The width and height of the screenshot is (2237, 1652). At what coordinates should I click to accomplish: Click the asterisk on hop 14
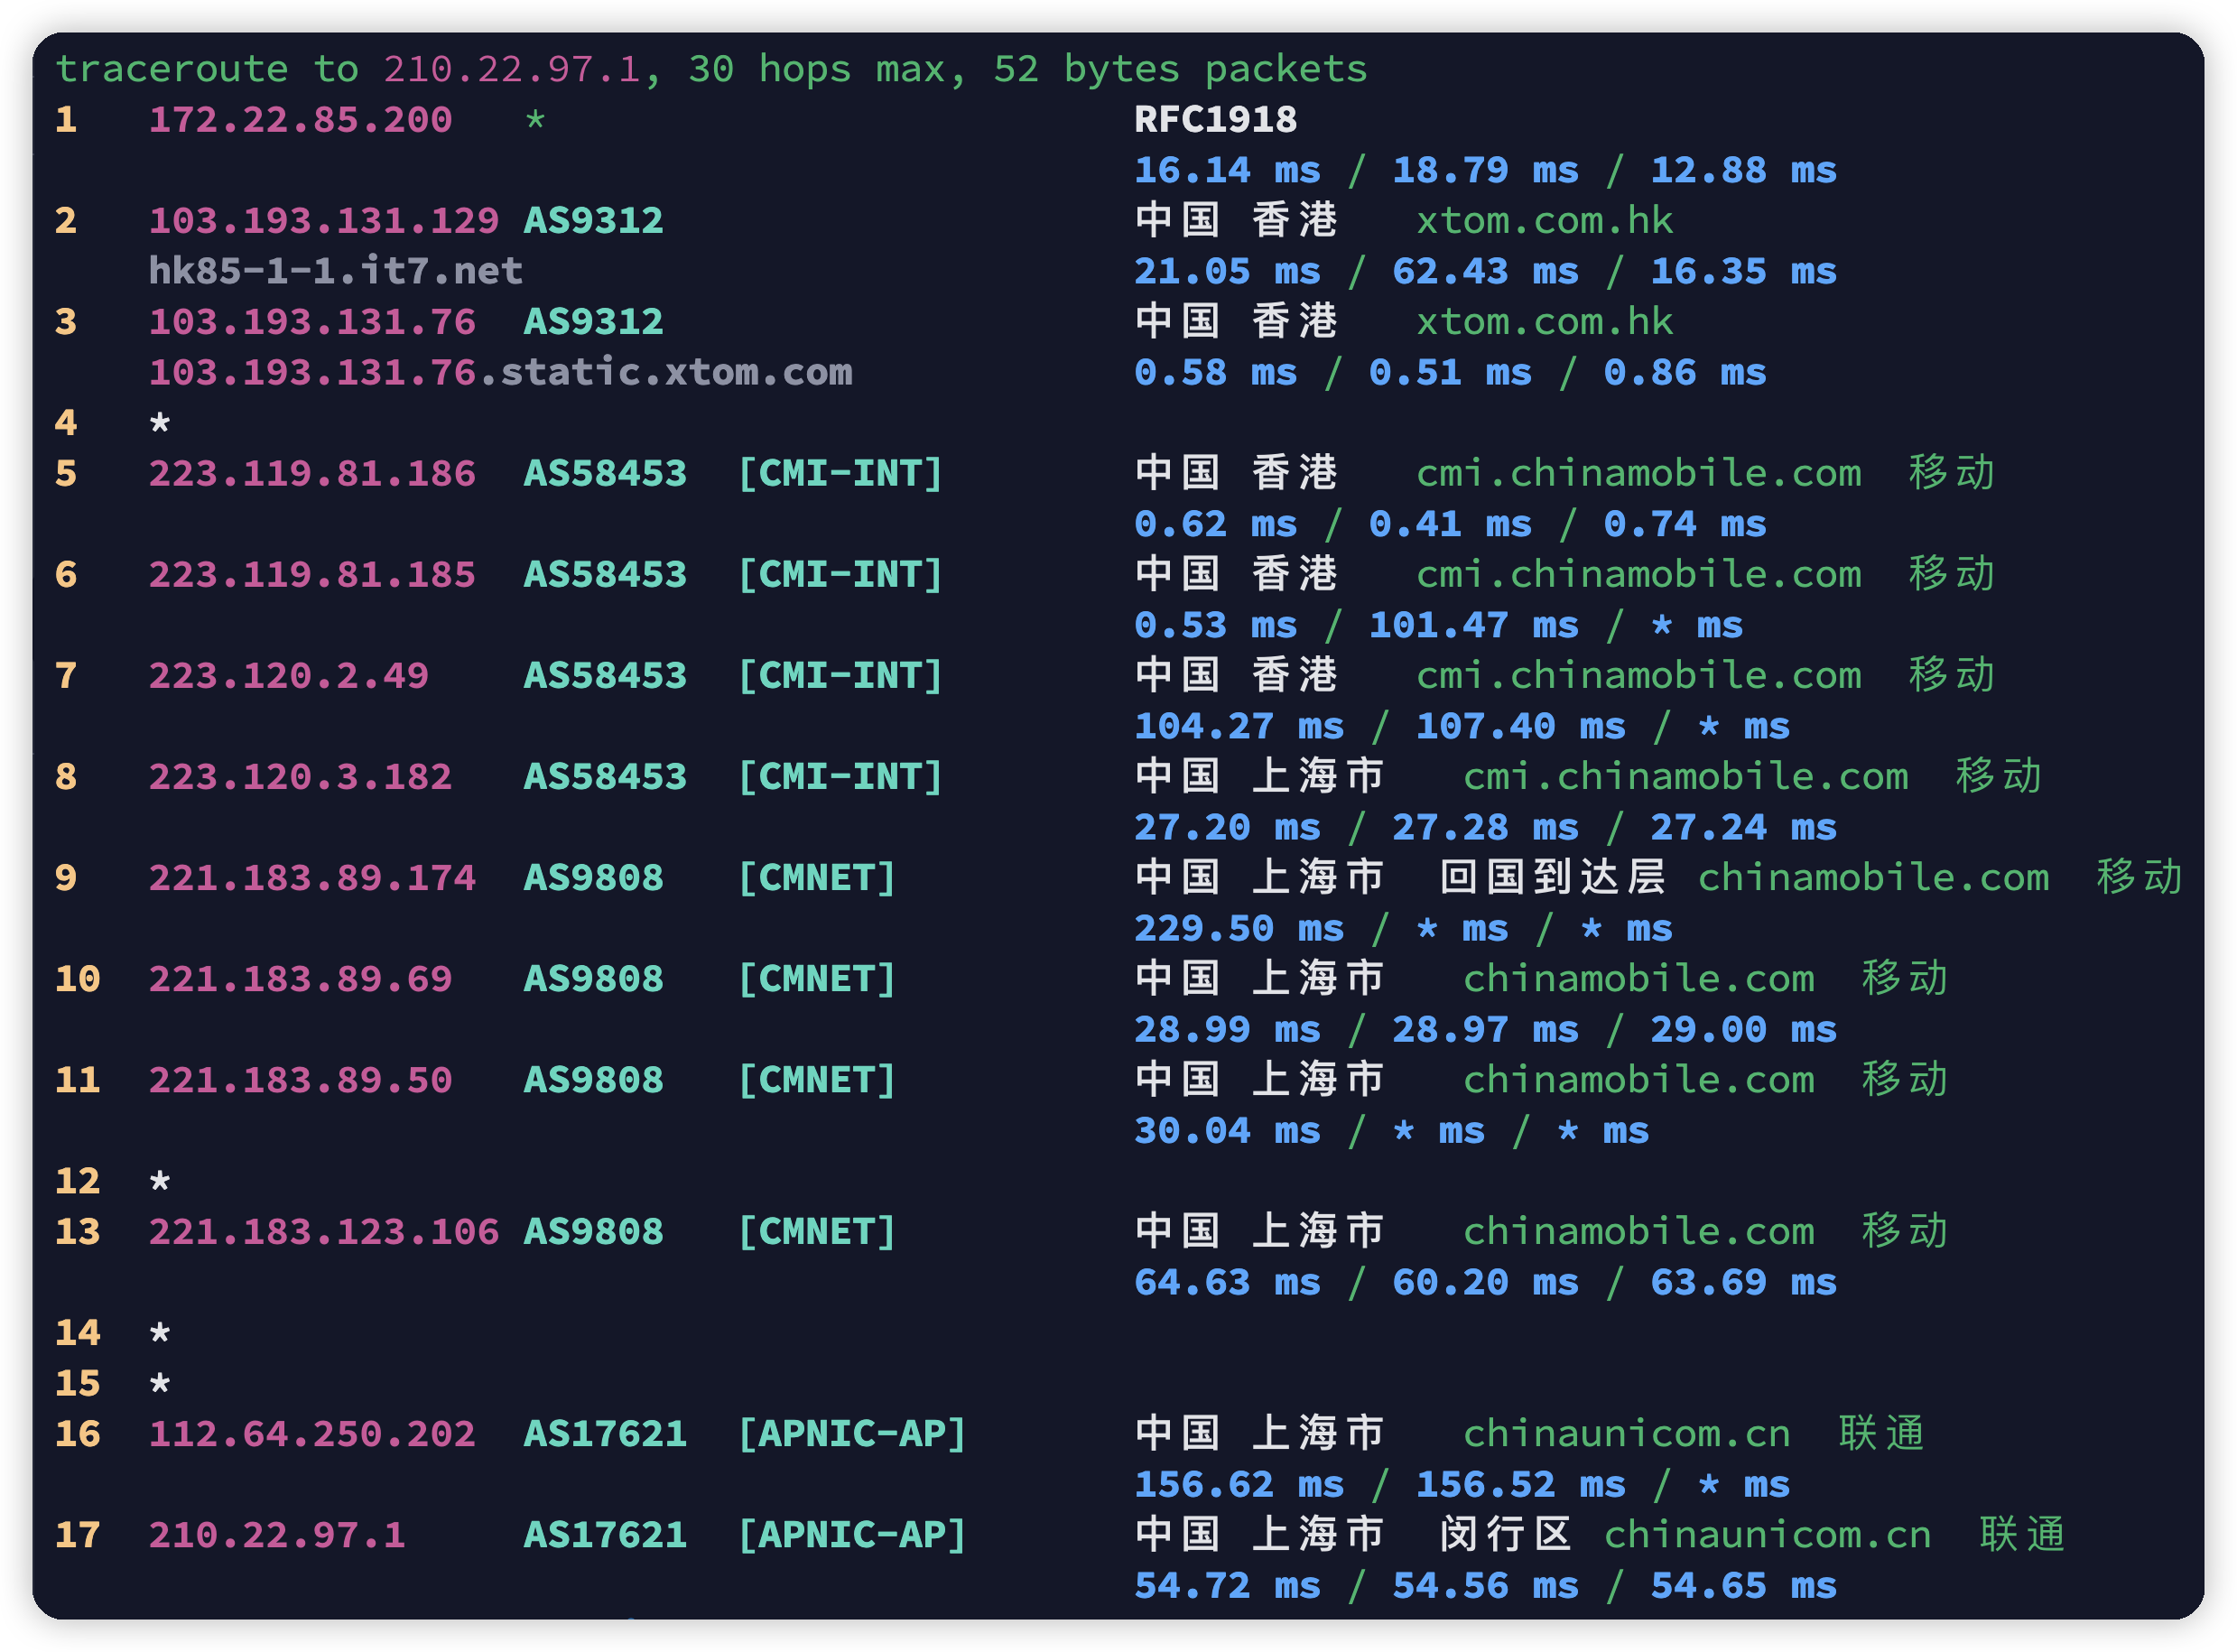pos(159,1334)
